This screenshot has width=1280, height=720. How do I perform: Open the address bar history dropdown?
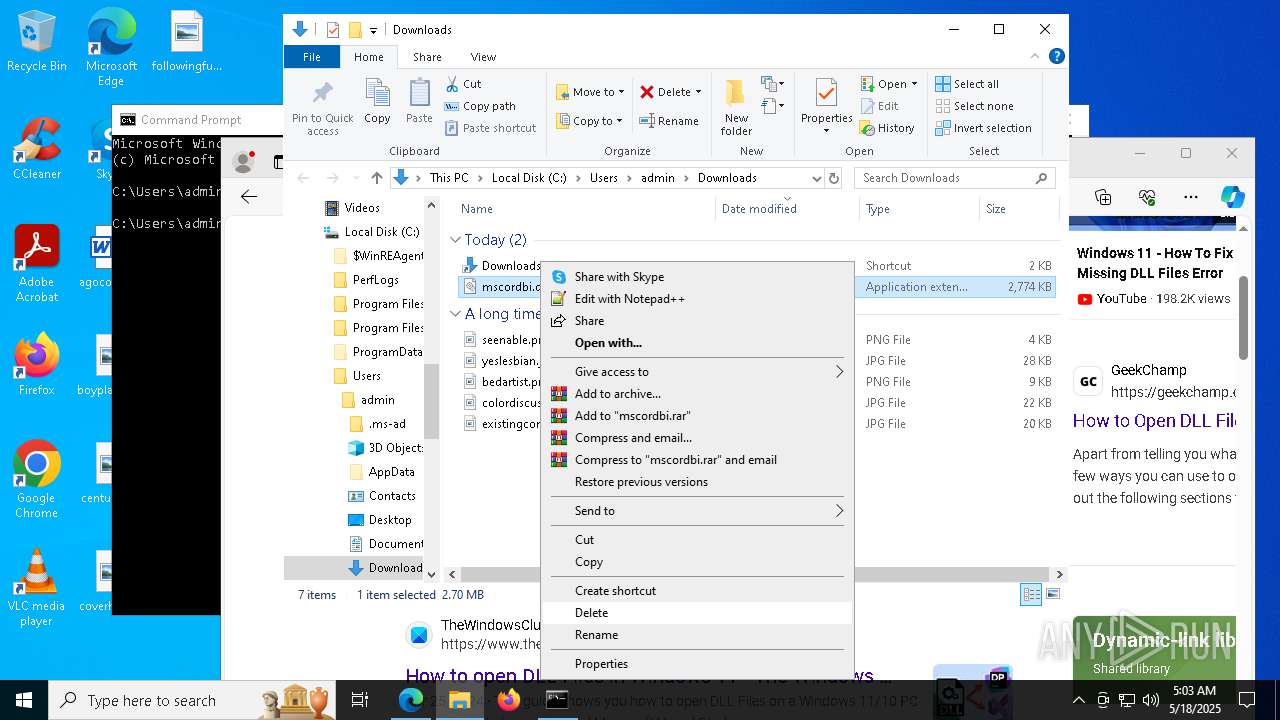tap(816, 178)
